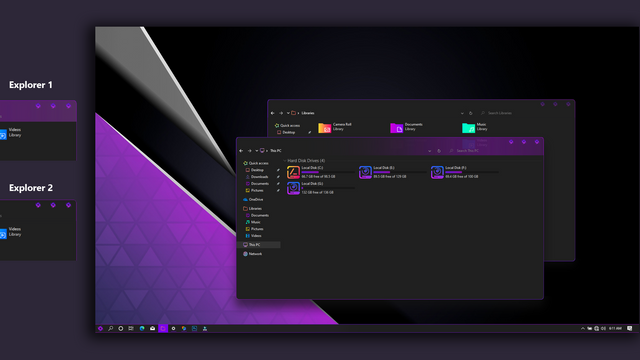
Task: Select Desktop in This PC sidebar
Action: (255, 170)
